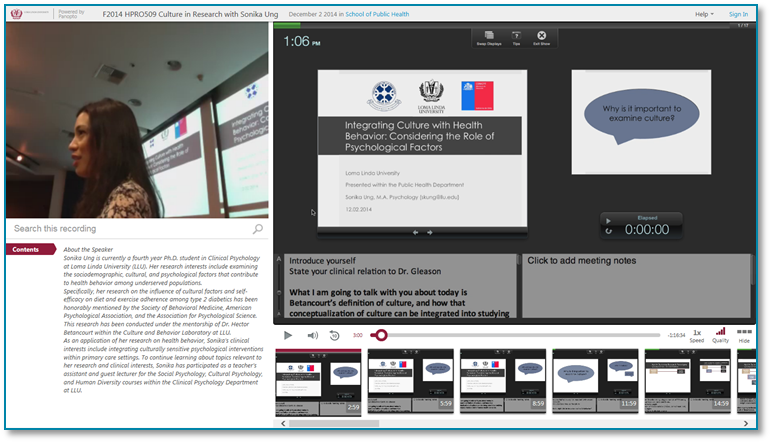Click the previous slide arrow under slide

tap(415, 233)
